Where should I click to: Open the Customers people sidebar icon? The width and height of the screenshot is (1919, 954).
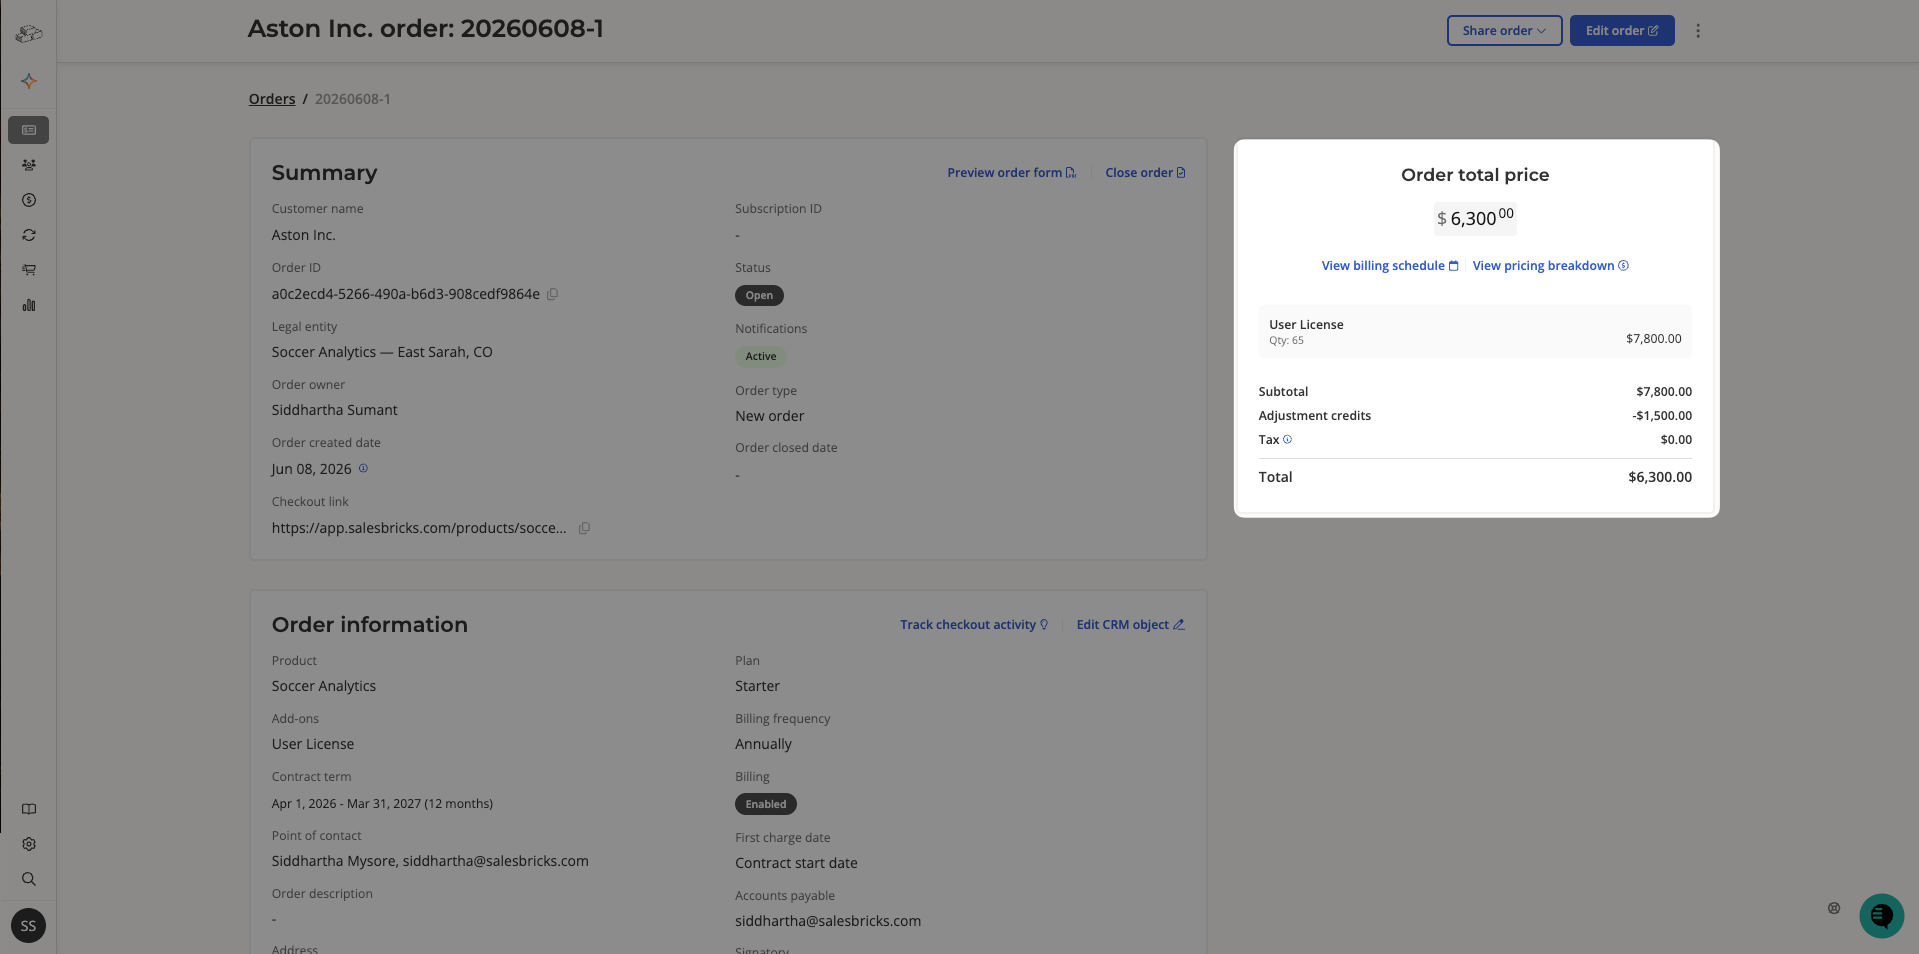point(29,165)
